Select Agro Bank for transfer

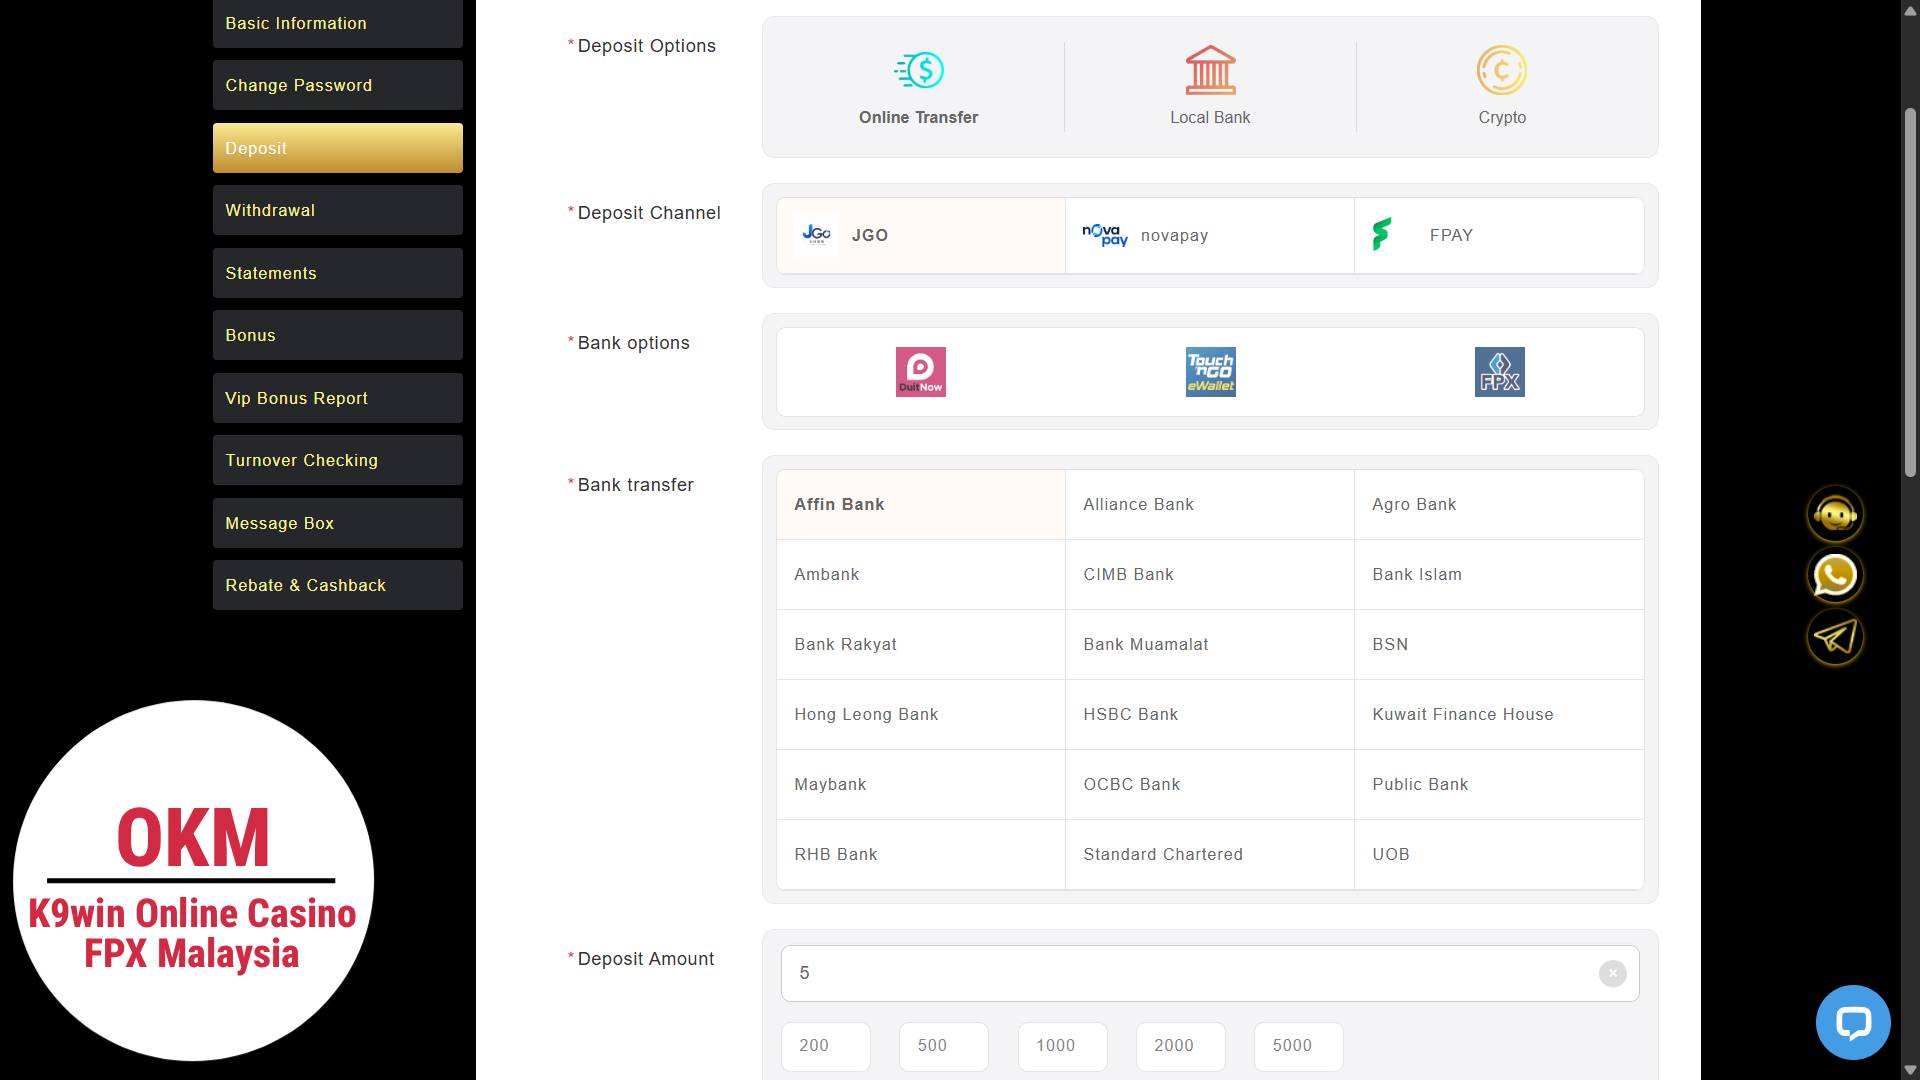click(x=1499, y=505)
